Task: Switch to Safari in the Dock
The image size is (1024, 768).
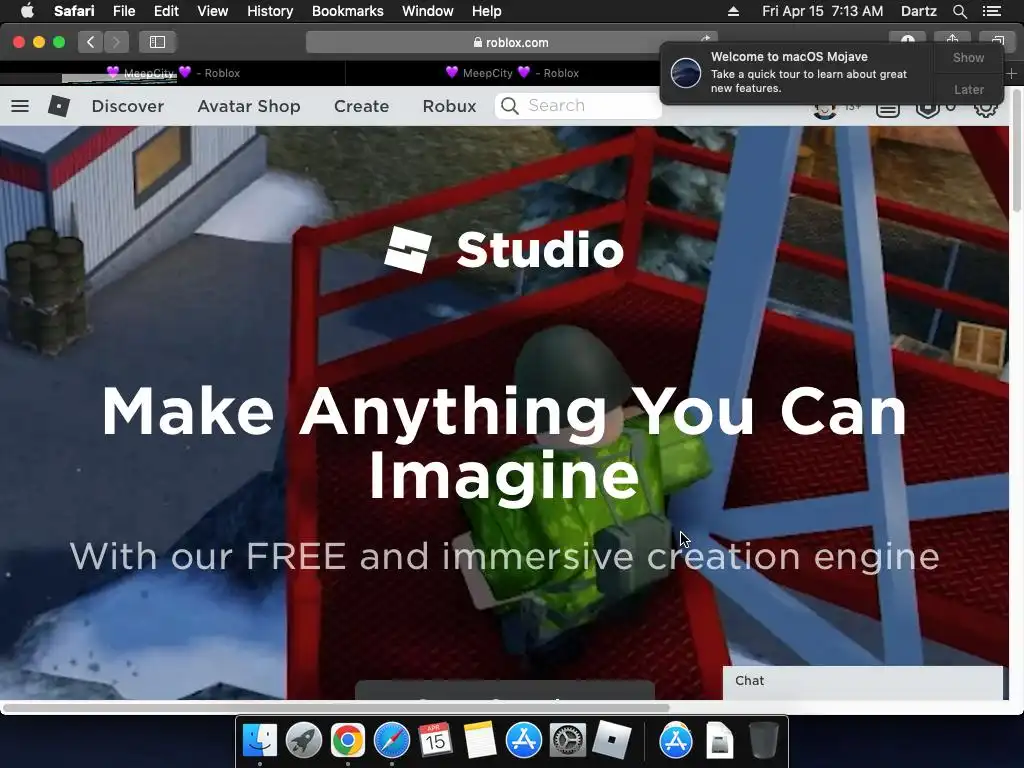Action: click(x=392, y=740)
